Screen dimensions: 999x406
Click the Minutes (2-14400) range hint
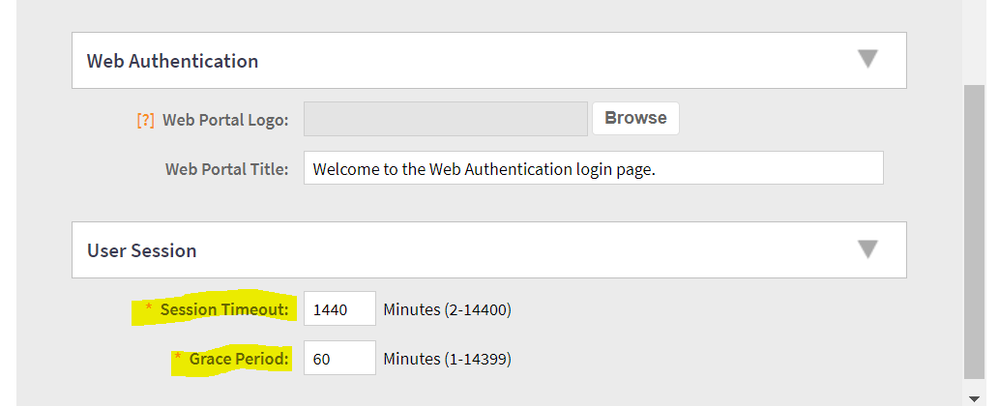click(x=447, y=310)
